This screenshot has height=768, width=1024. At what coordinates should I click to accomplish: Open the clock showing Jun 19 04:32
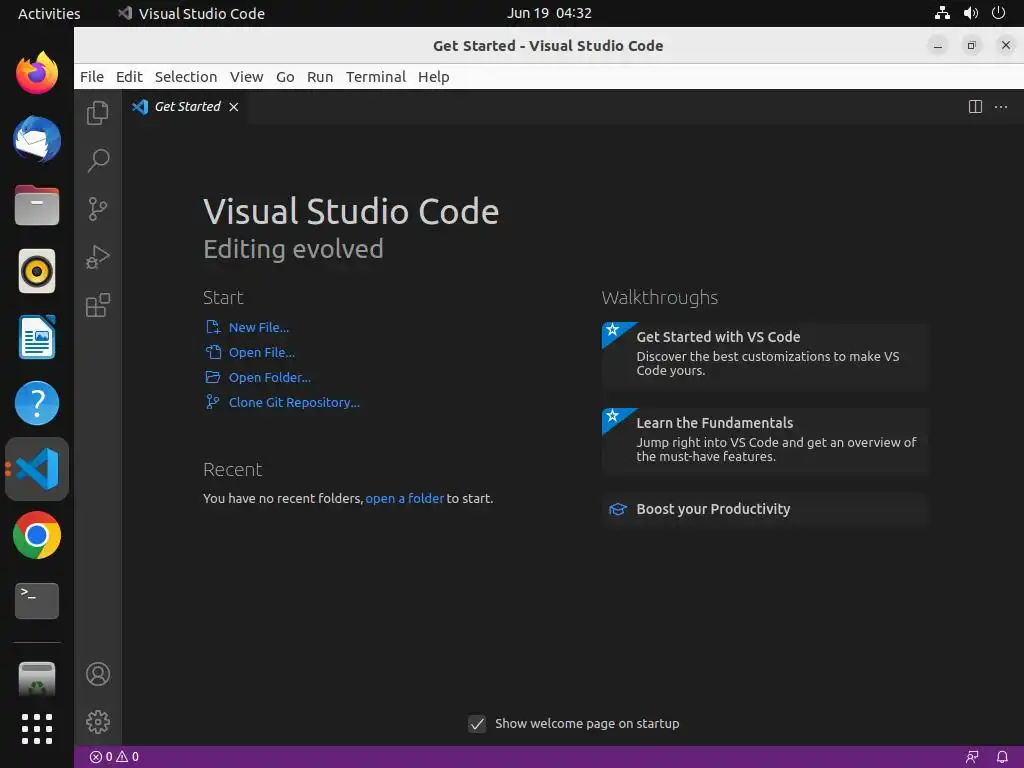(x=549, y=13)
